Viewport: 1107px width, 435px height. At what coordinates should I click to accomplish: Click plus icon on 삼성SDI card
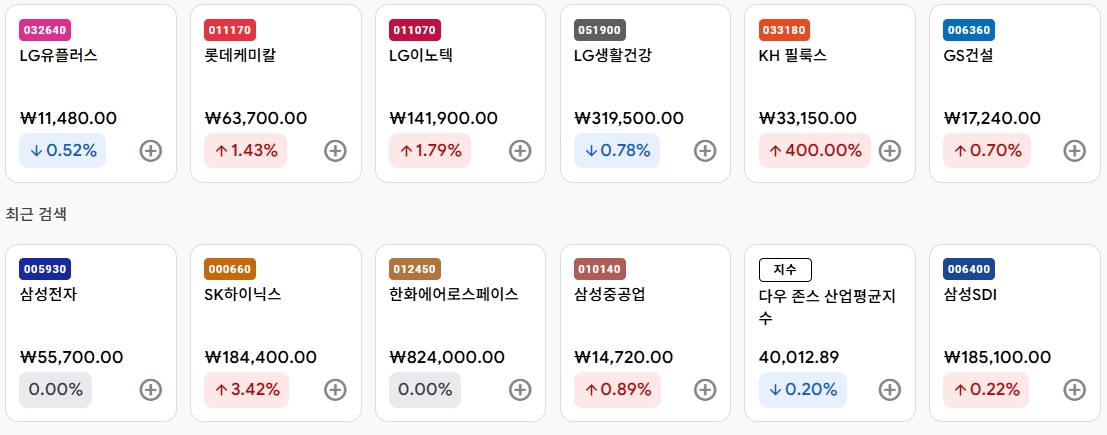(1075, 390)
